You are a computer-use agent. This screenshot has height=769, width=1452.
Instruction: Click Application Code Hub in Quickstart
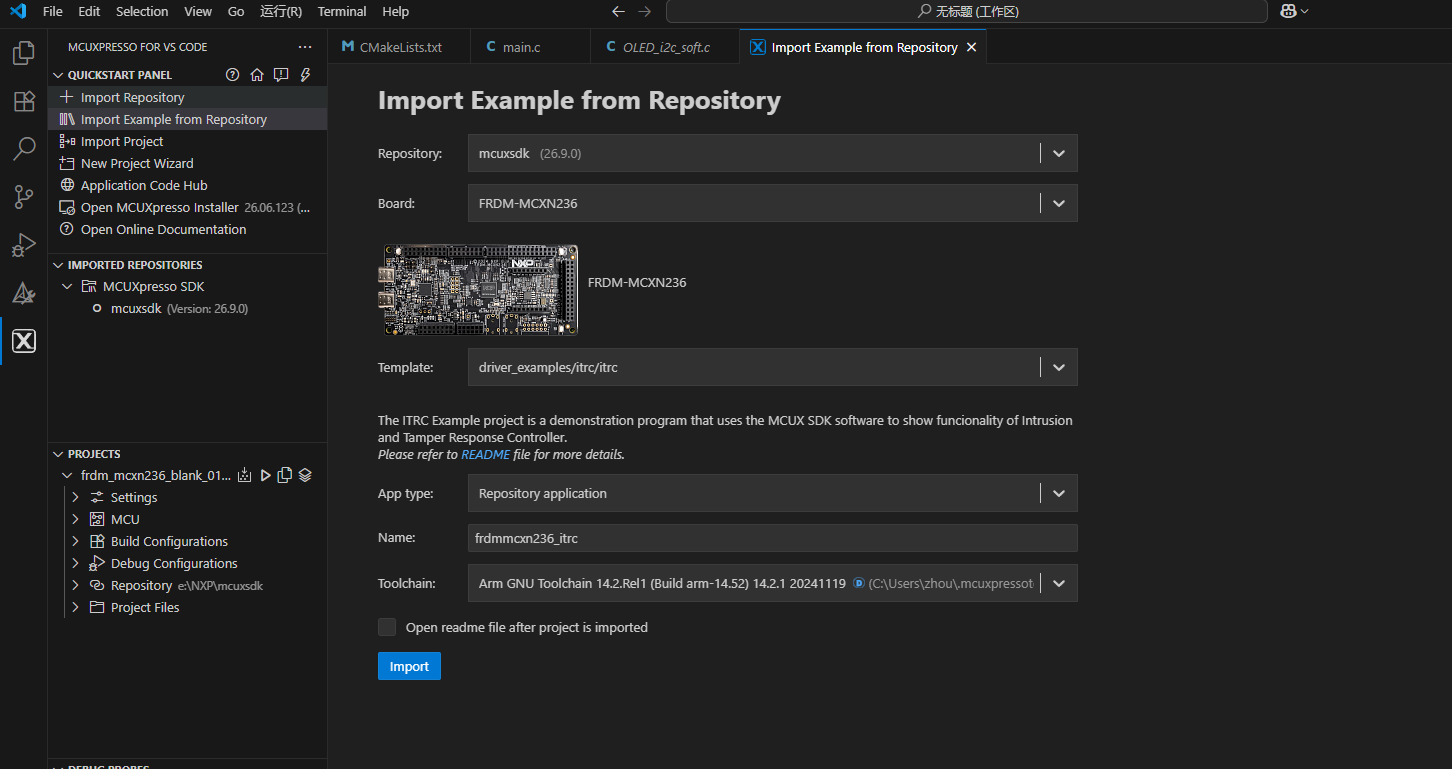[x=144, y=185]
